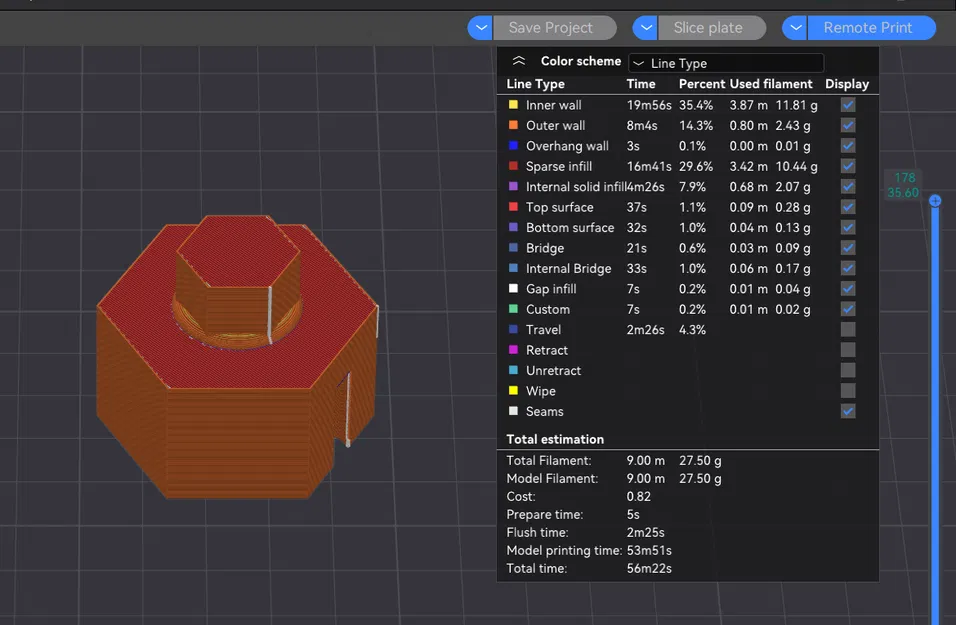Click the Model printing time value 53m51s
956x625 pixels.
tap(649, 551)
